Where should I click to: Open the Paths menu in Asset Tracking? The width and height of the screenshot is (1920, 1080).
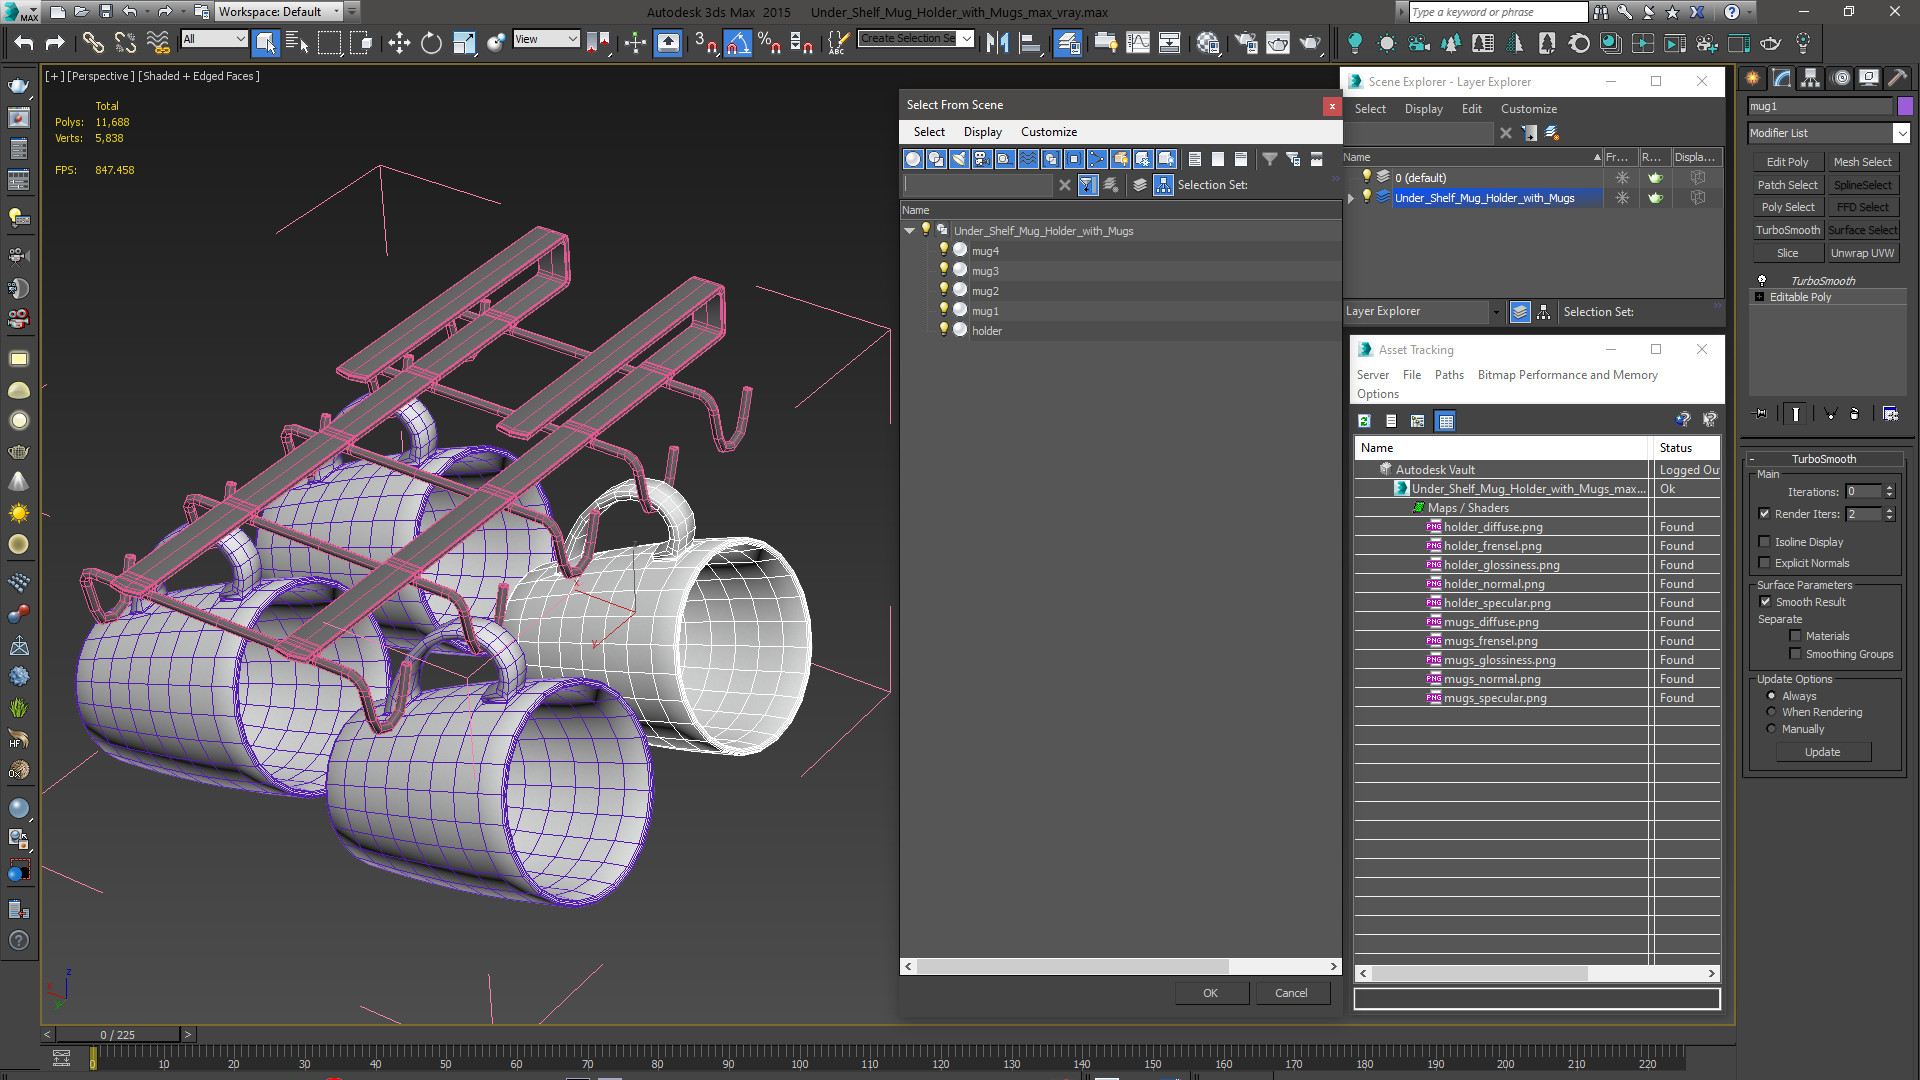click(1448, 375)
